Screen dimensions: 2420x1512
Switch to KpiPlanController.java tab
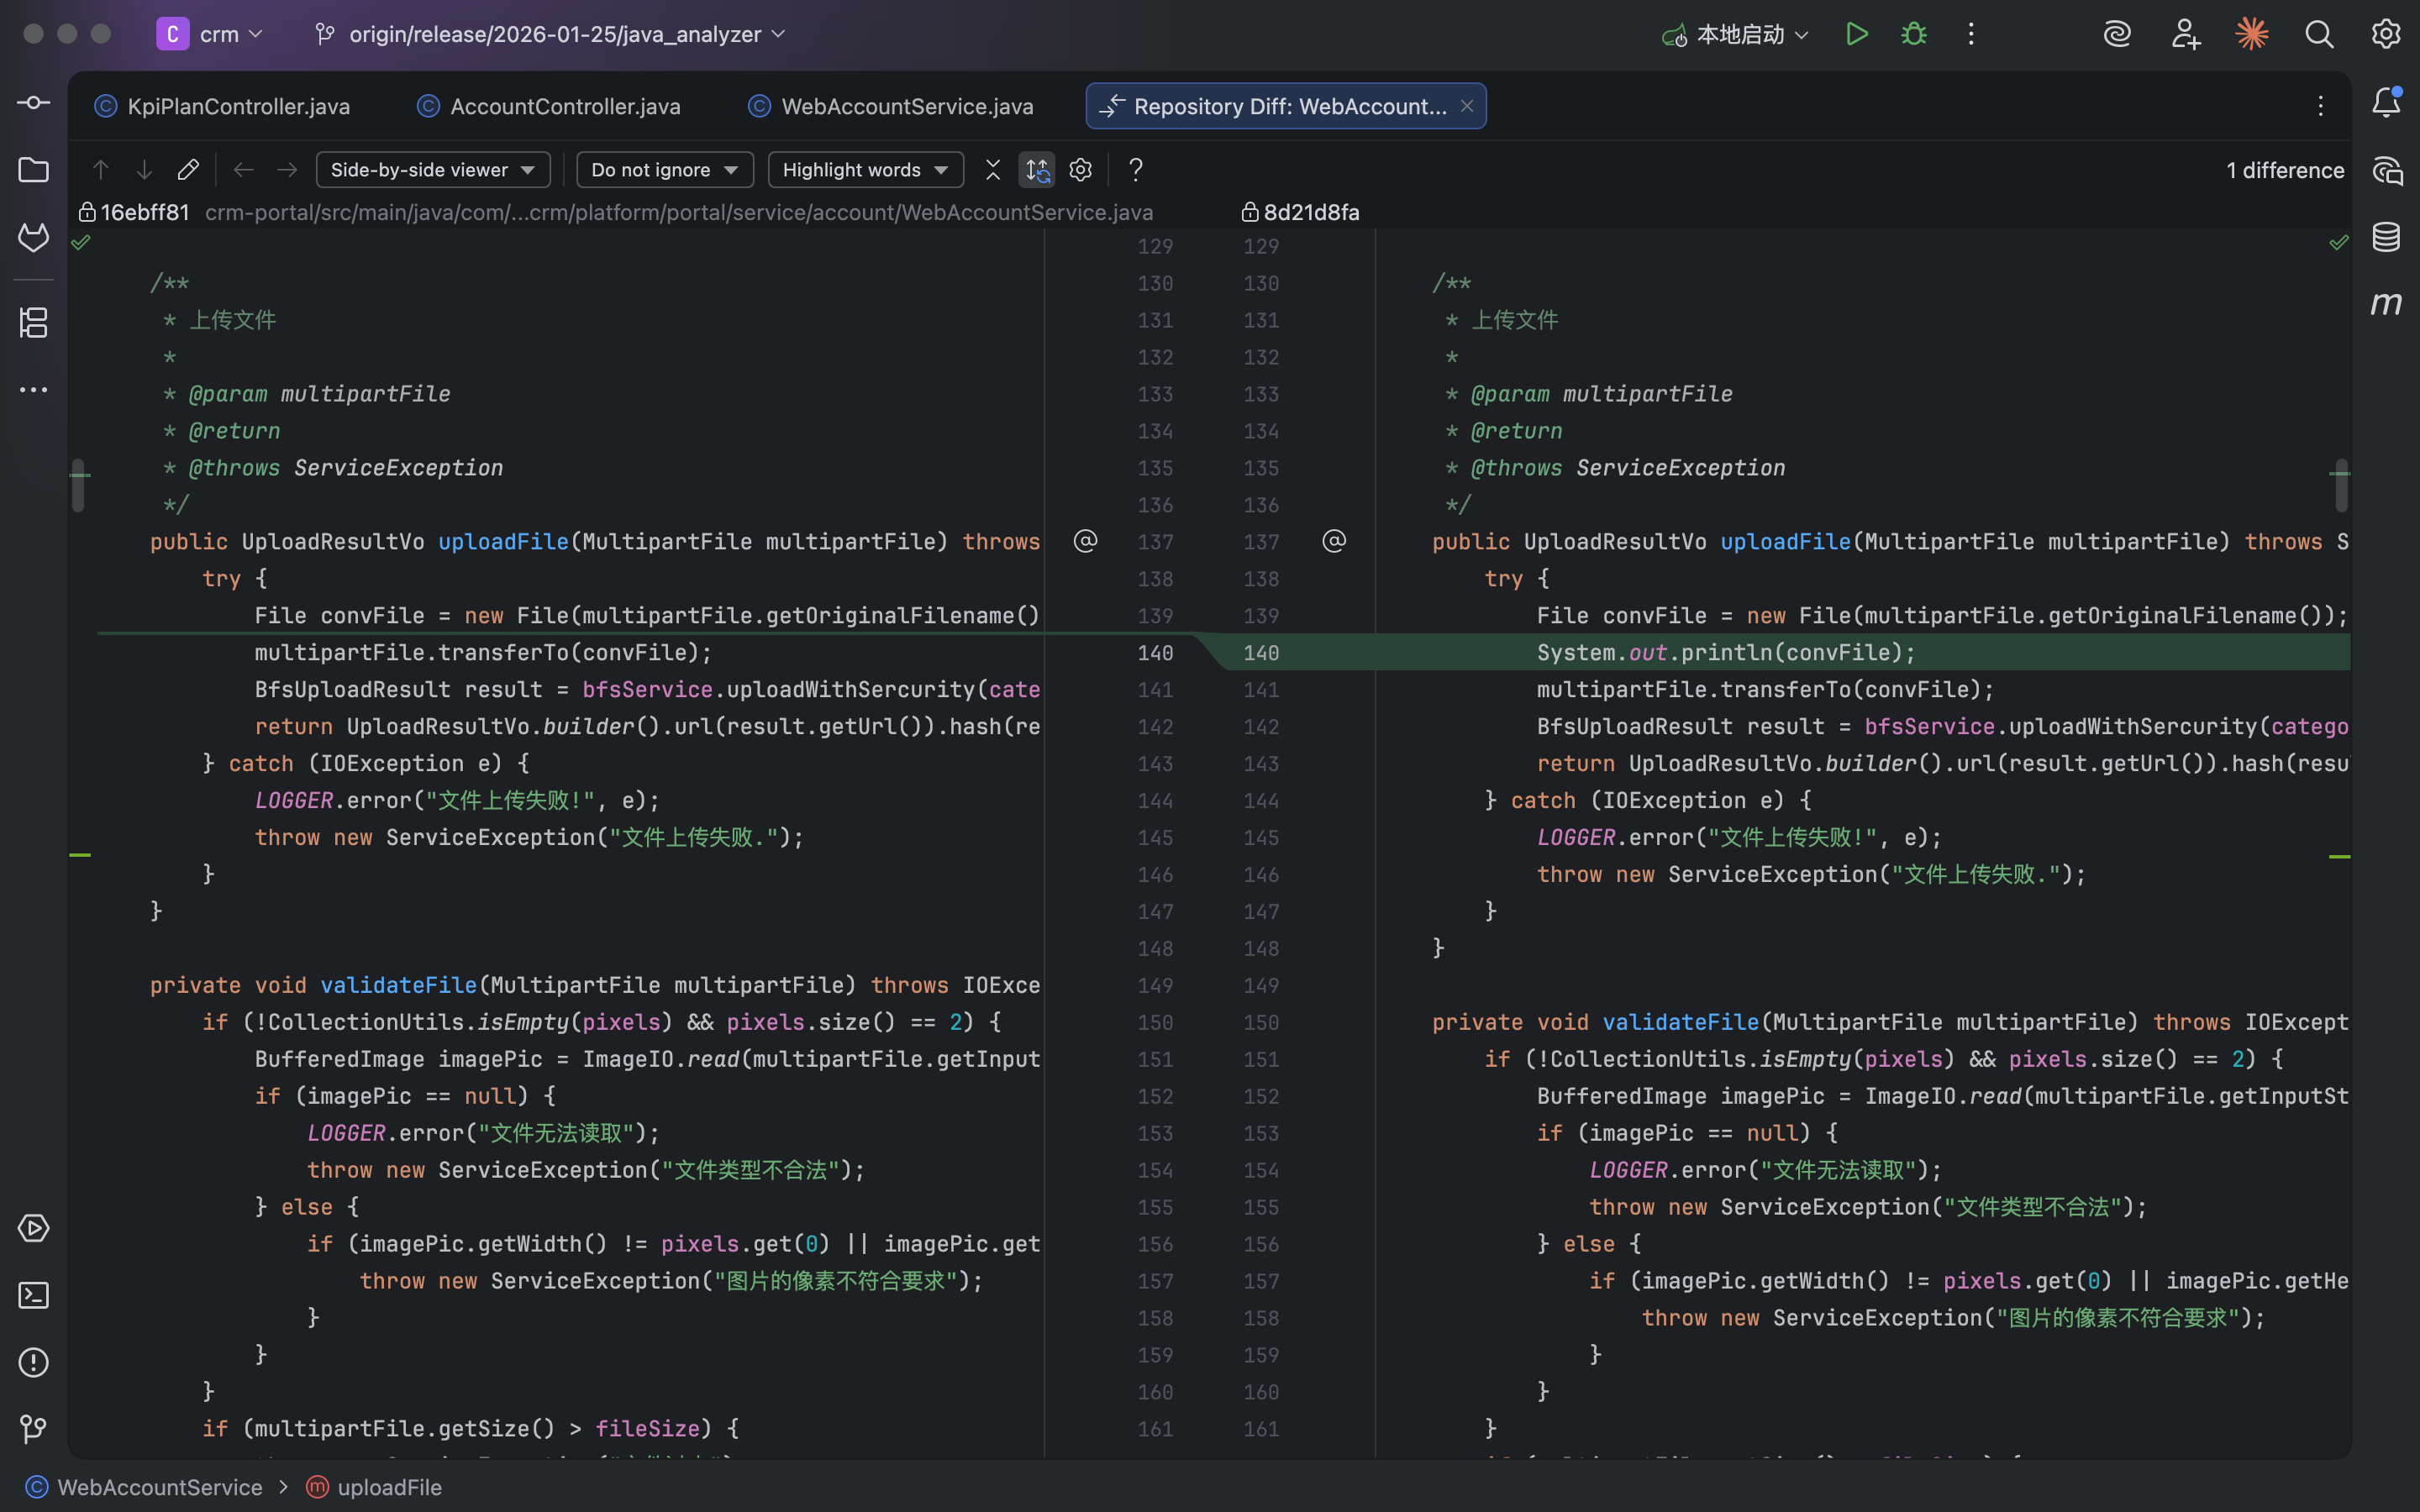click(x=238, y=106)
